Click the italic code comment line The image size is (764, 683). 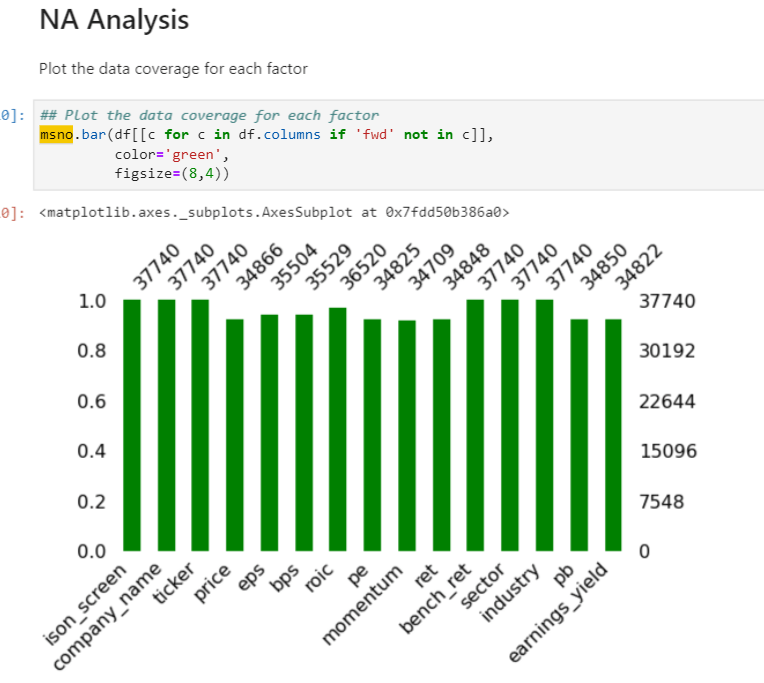(x=209, y=116)
